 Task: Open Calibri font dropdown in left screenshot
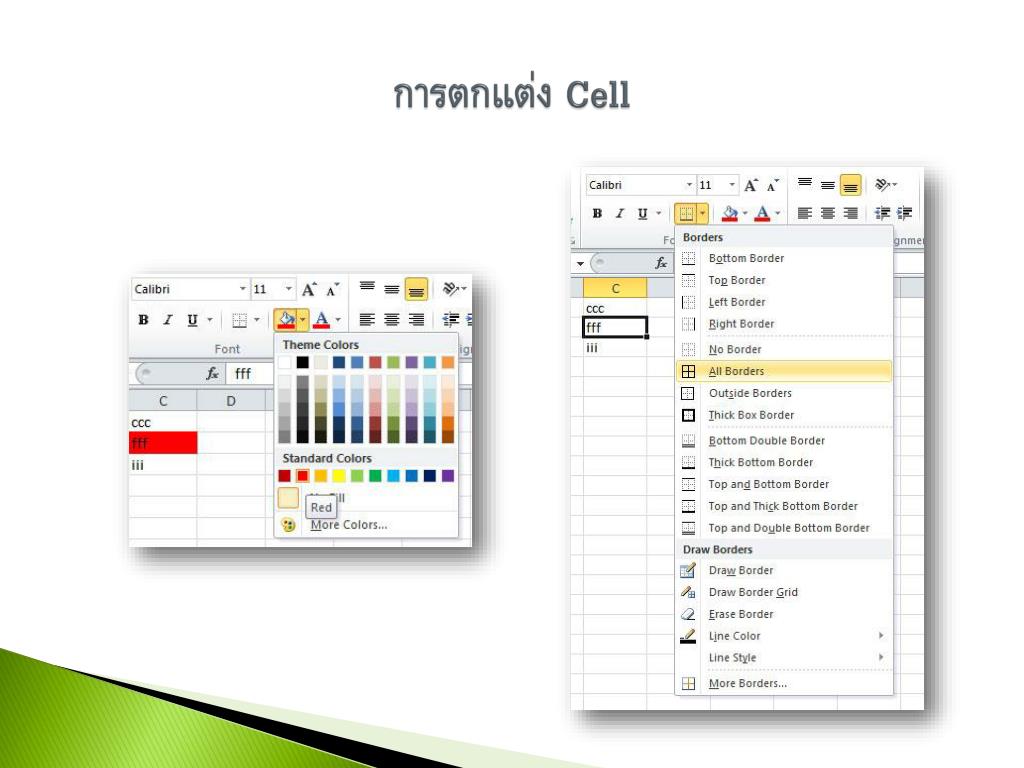point(242,289)
